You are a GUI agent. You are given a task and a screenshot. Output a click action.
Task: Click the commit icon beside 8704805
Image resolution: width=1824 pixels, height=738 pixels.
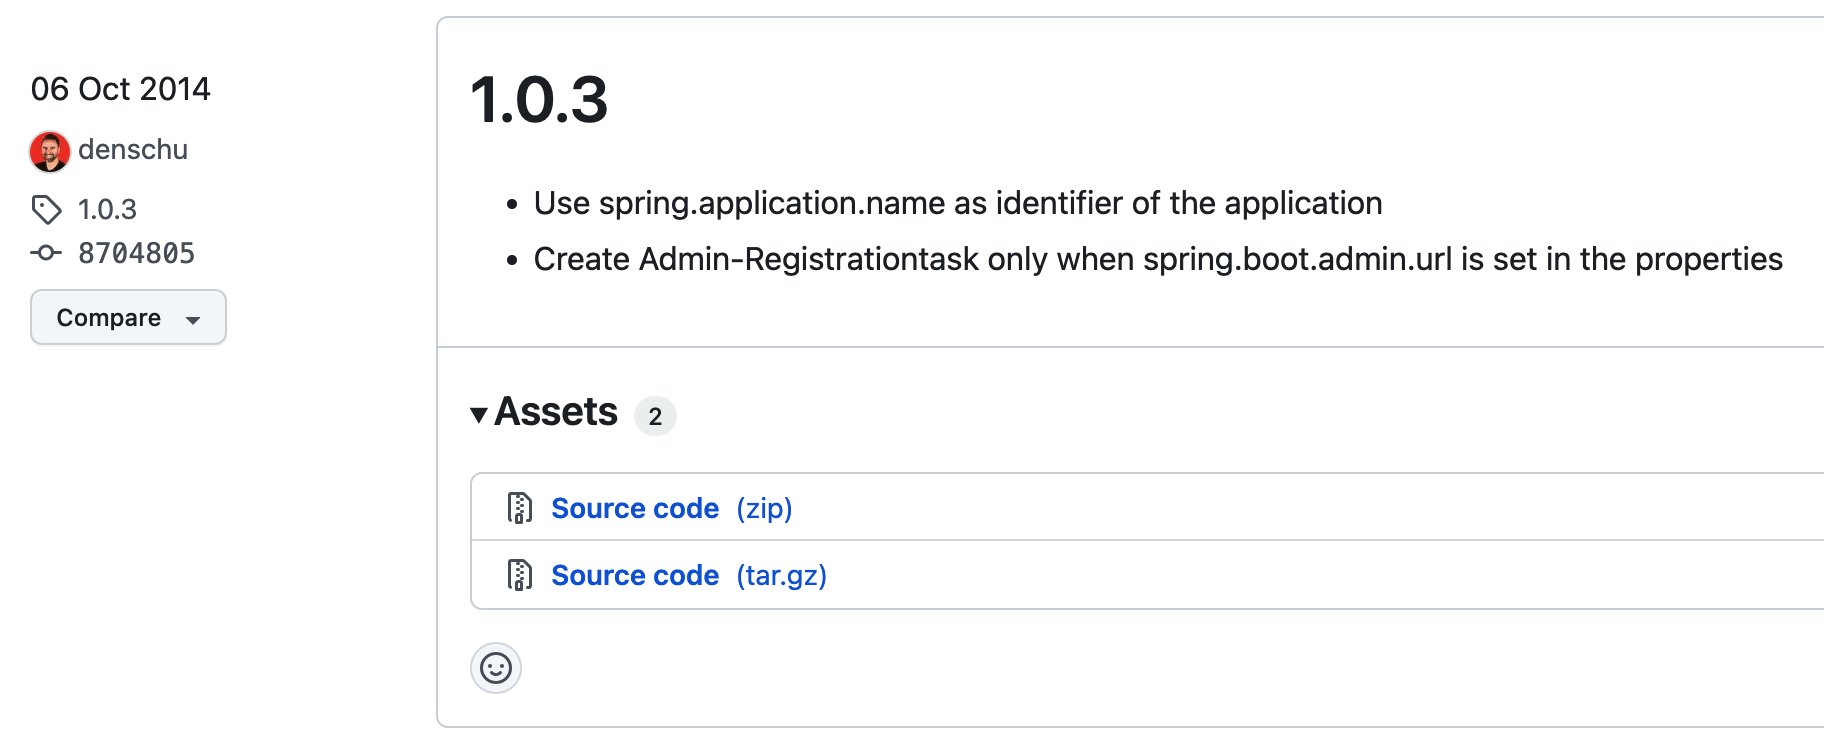tap(46, 253)
